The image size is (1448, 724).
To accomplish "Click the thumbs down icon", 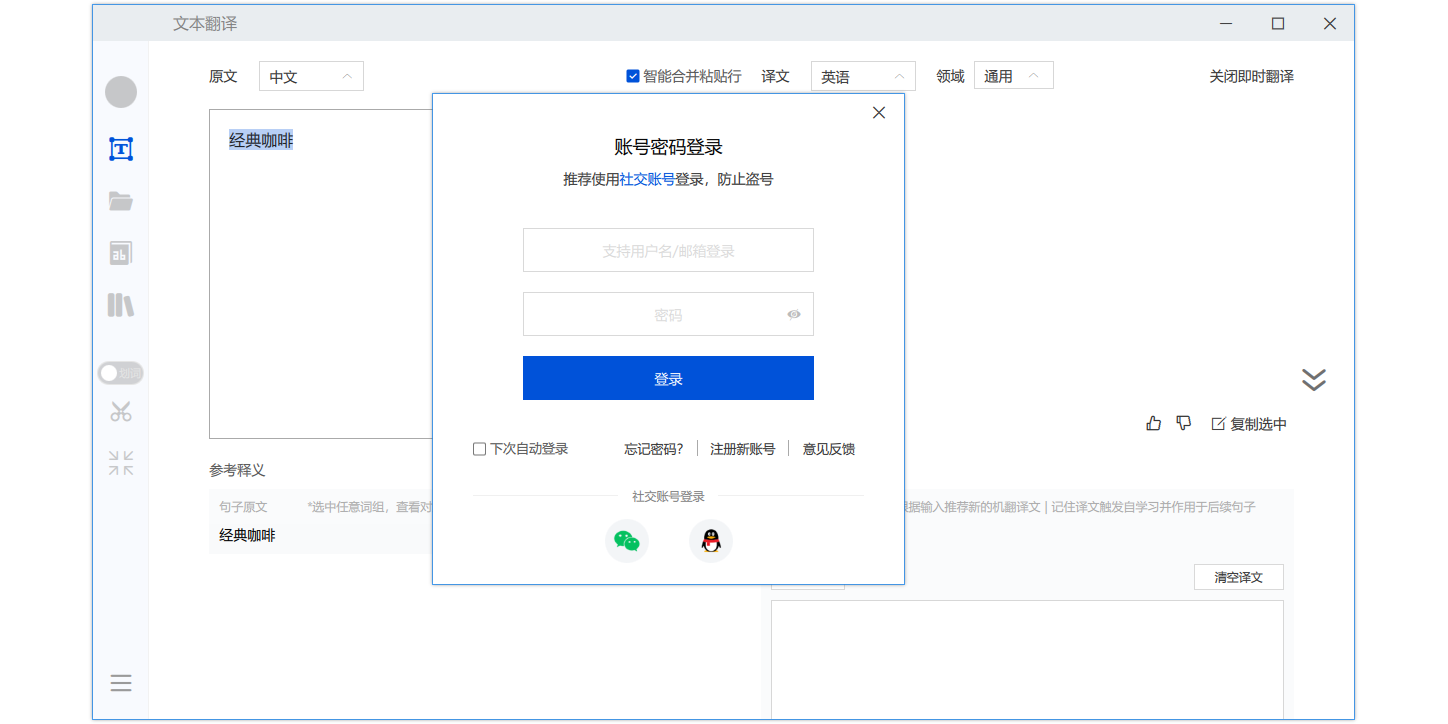I will [1184, 423].
